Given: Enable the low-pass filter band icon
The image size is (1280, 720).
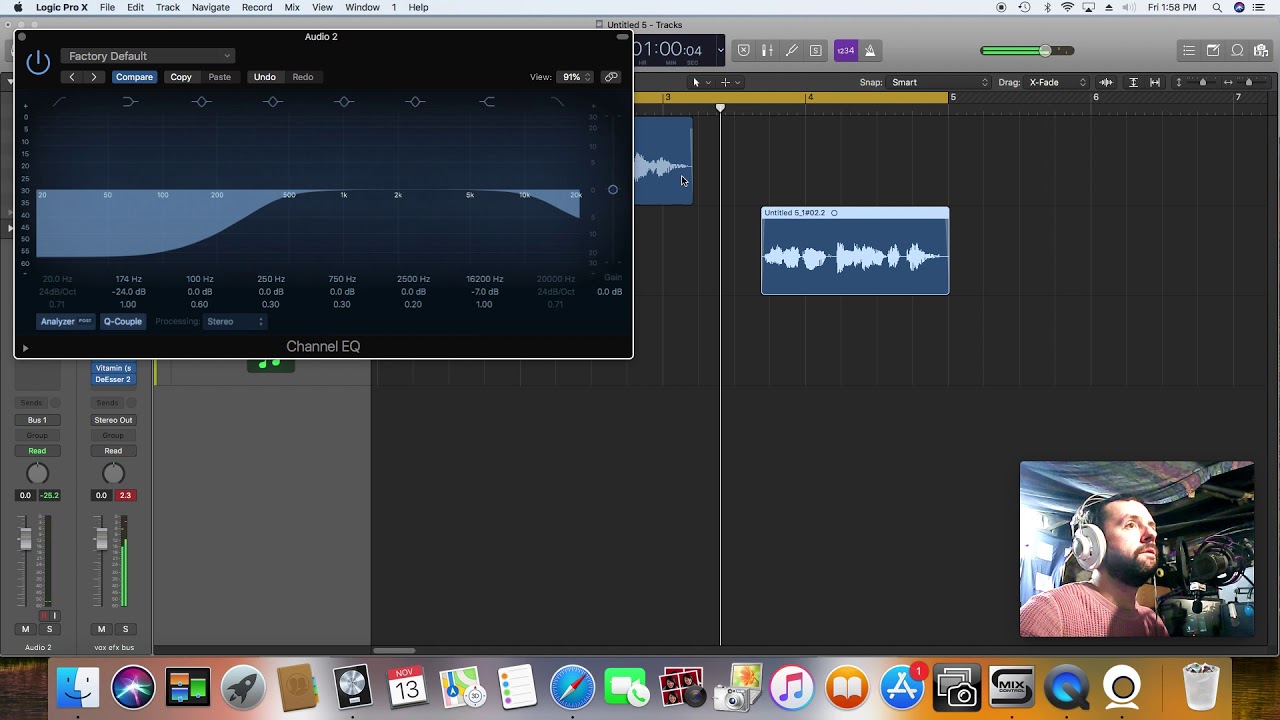Looking at the screenshot, I should pyautogui.click(x=557, y=102).
